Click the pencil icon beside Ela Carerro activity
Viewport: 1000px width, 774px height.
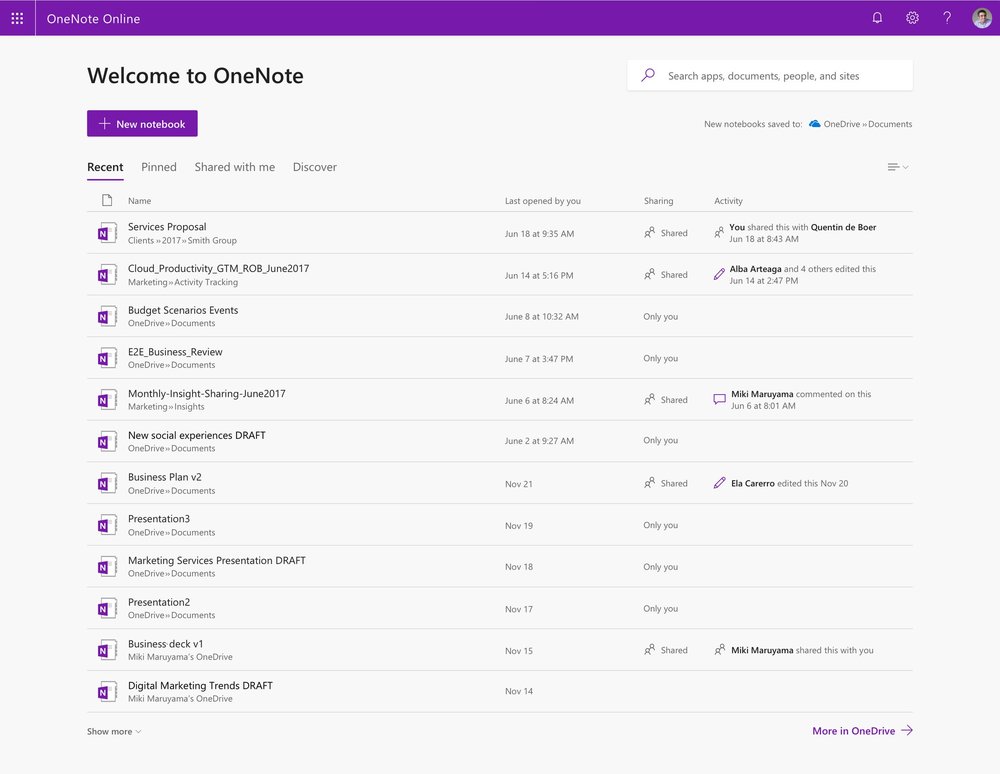pos(719,483)
